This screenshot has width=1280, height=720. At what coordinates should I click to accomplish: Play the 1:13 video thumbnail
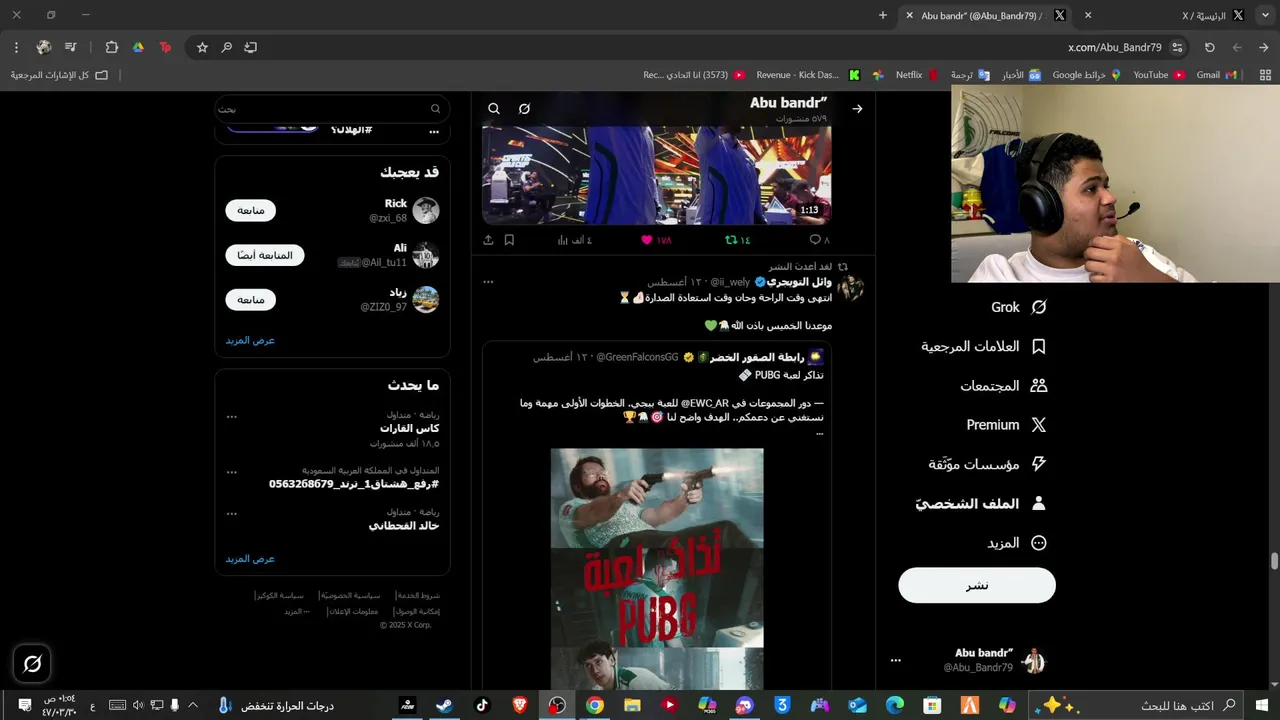(657, 174)
